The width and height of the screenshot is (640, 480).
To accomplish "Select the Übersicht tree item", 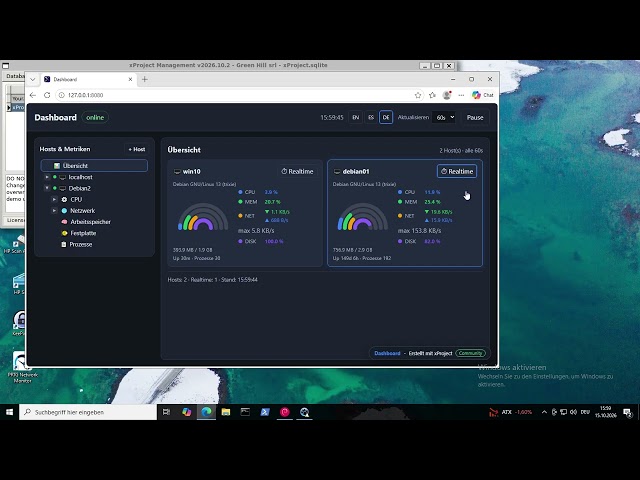I will click(94, 166).
